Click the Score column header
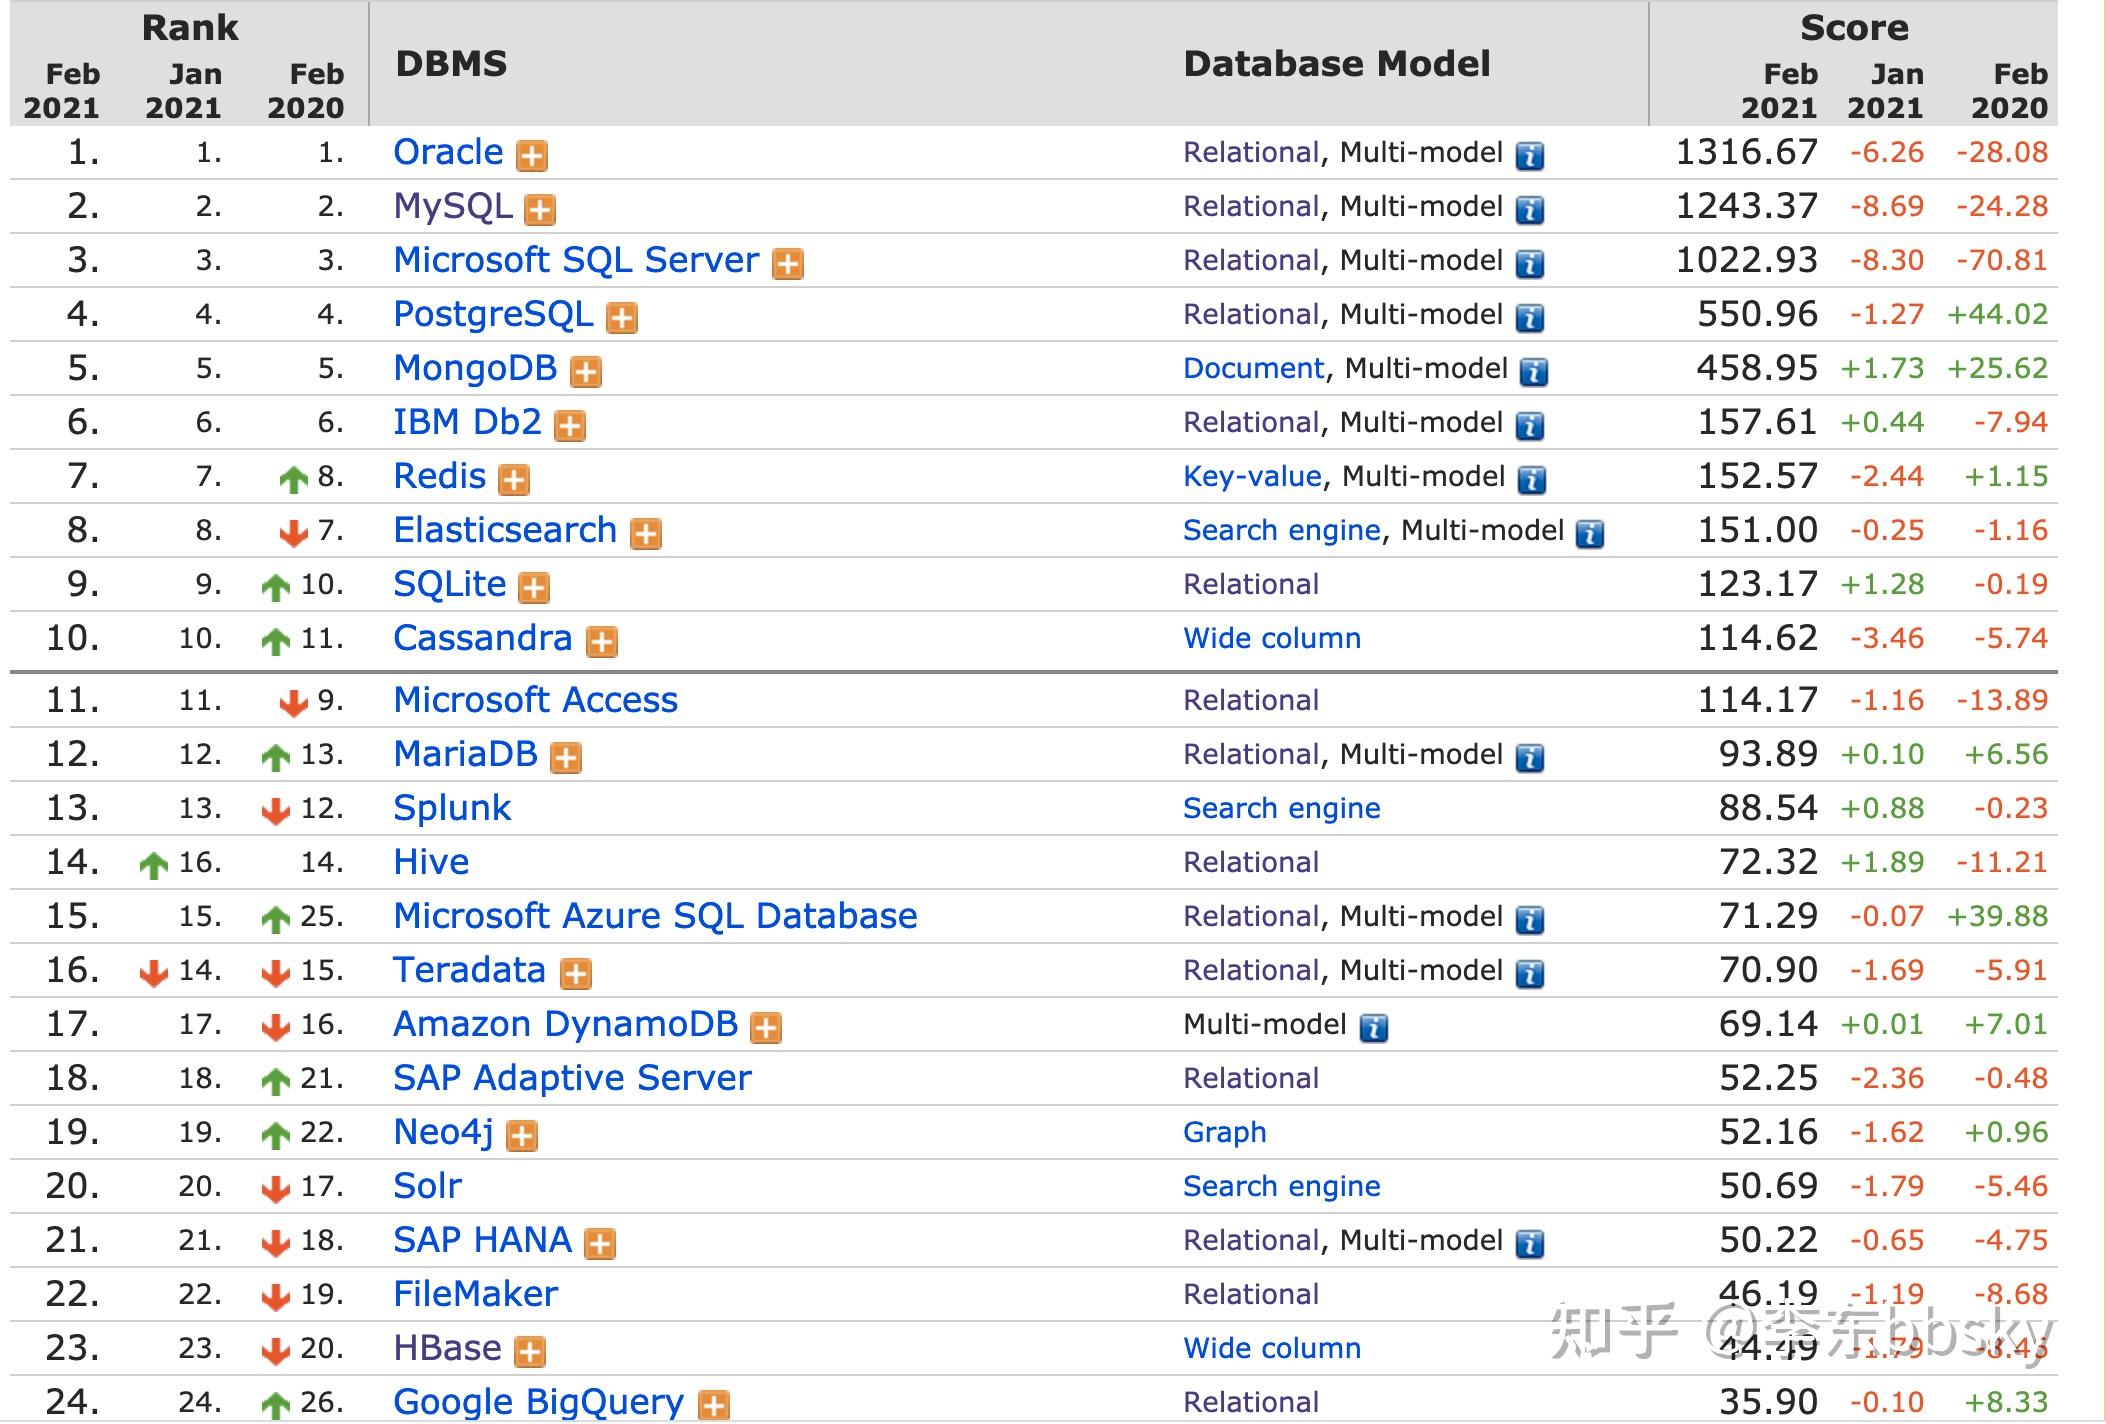This screenshot has height=1424, width=2106. 1855,28
